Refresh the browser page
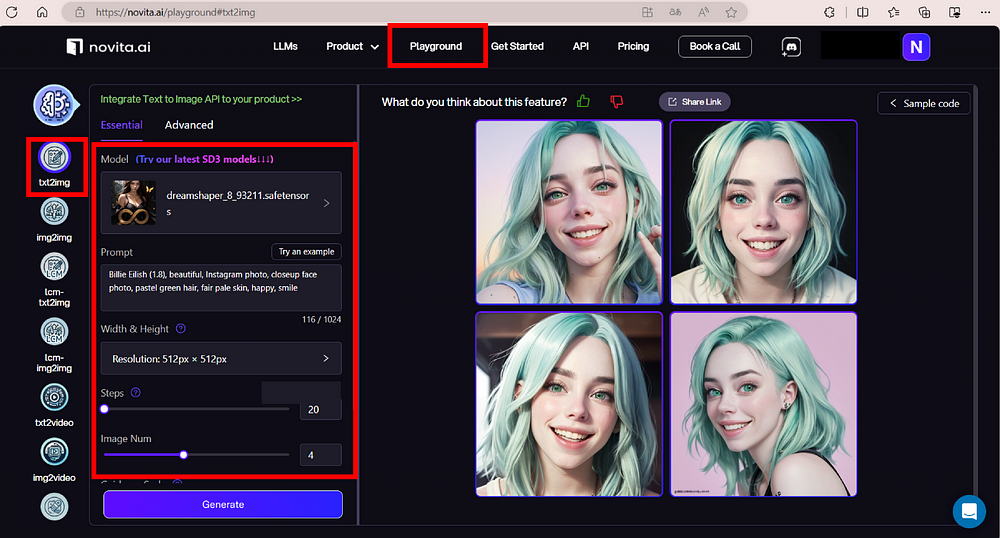 11,12
